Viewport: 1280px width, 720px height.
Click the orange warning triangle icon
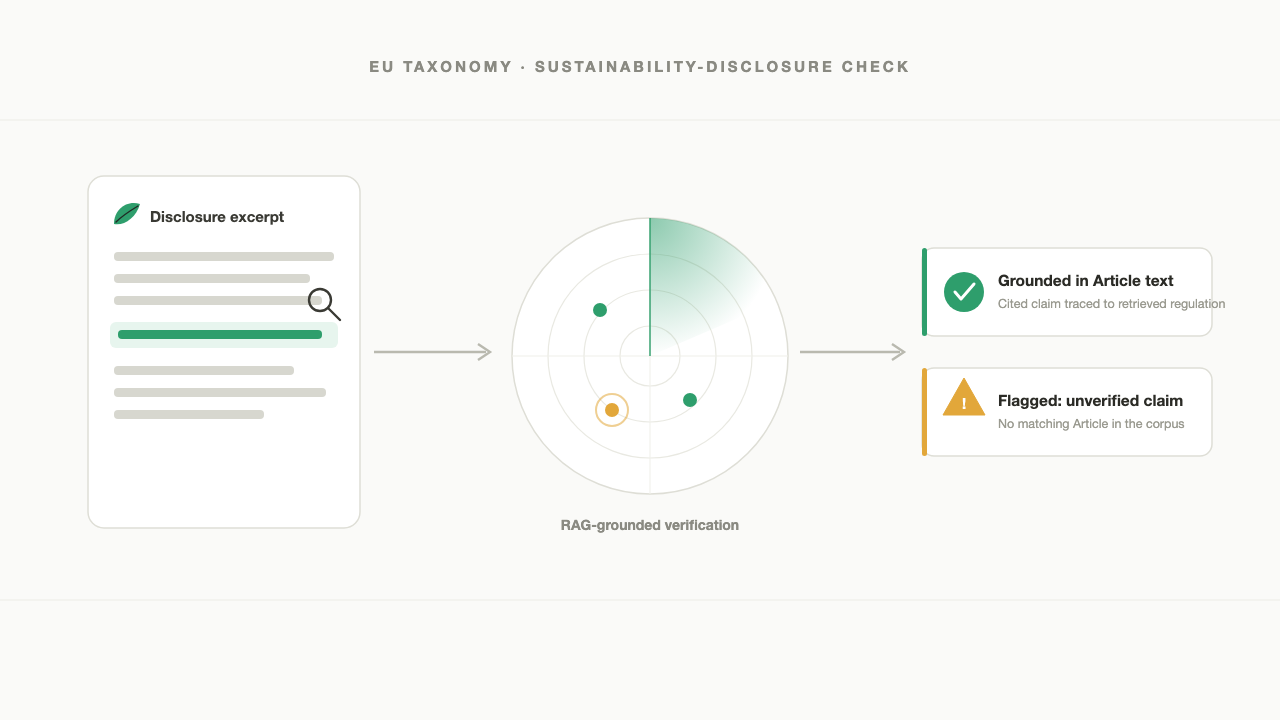(964, 398)
